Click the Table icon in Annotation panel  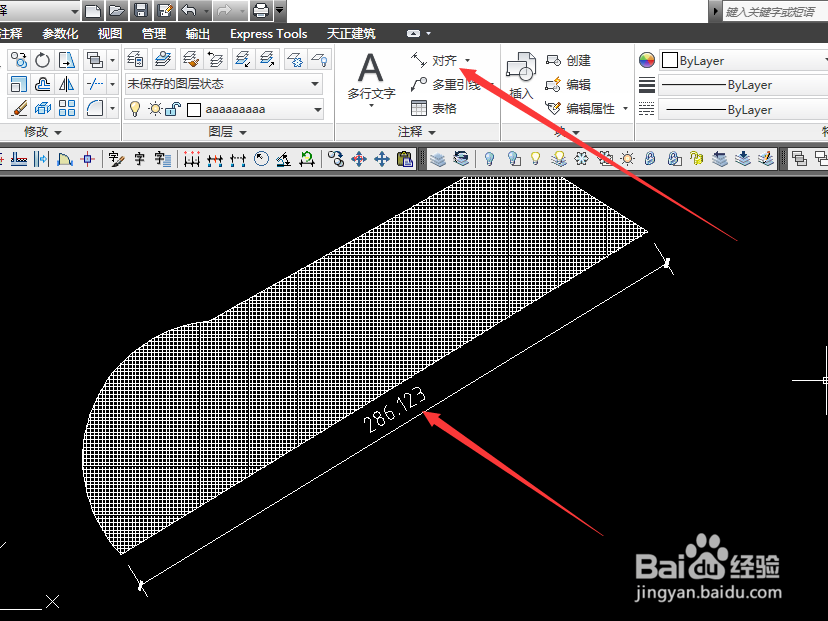[419, 108]
